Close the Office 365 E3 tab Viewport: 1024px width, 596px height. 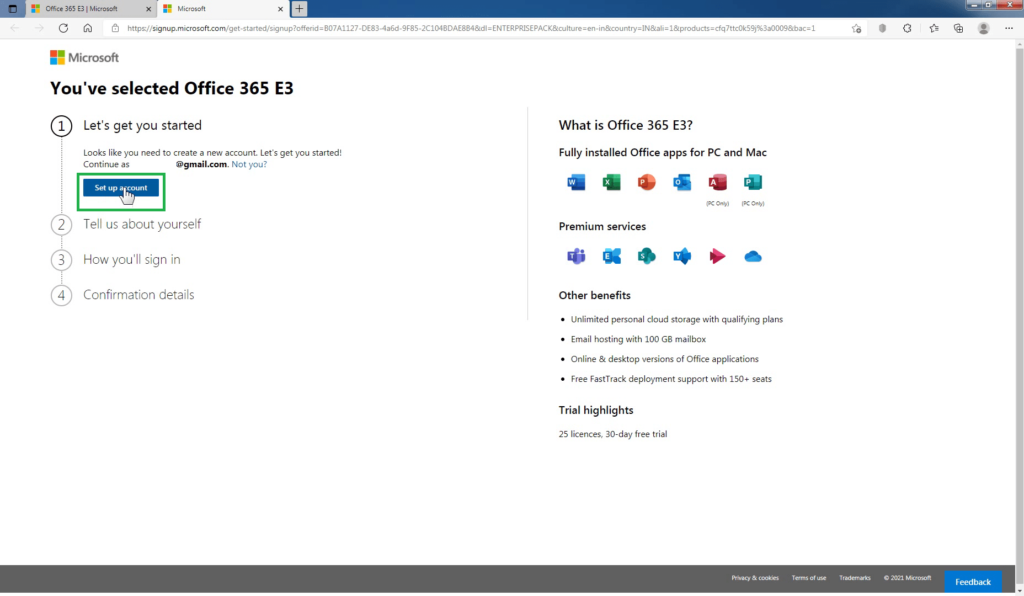pyautogui.click(x=148, y=9)
